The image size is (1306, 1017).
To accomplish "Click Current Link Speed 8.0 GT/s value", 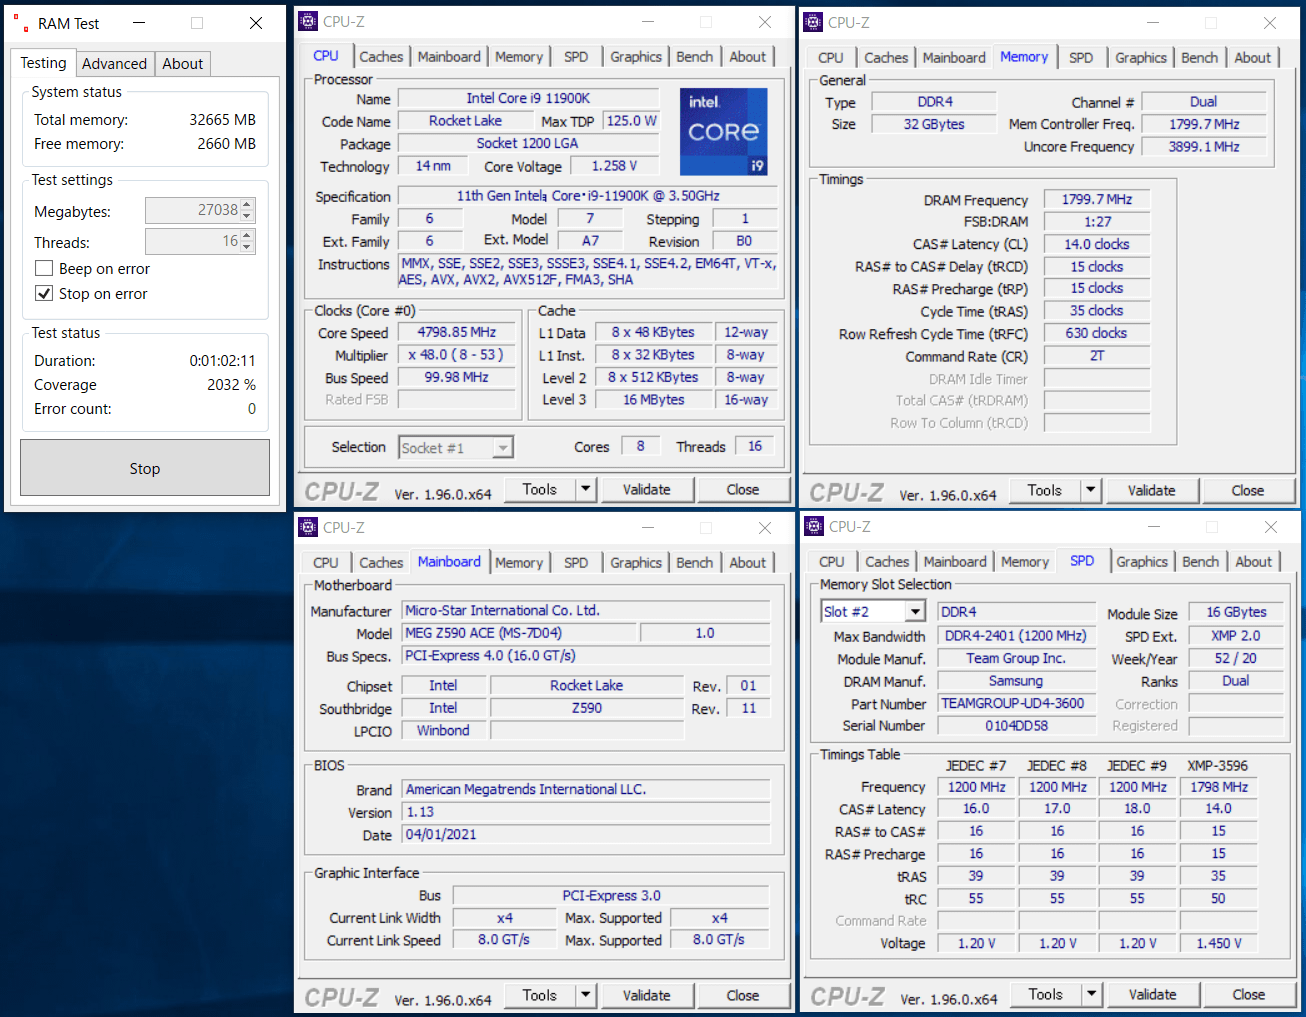I will pos(505,940).
